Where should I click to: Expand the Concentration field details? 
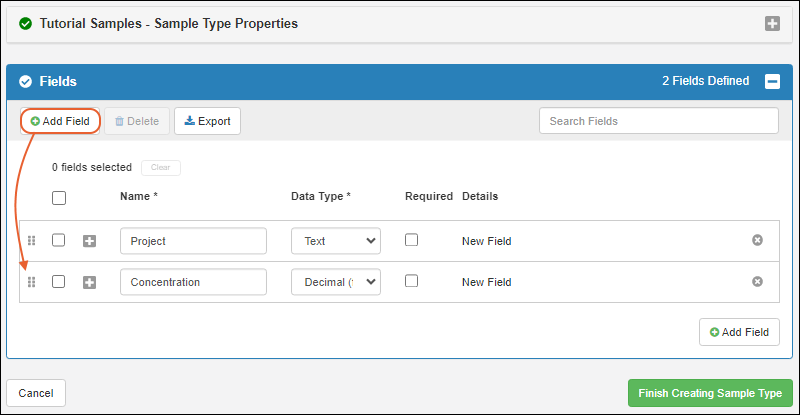click(x=89, y=282)
